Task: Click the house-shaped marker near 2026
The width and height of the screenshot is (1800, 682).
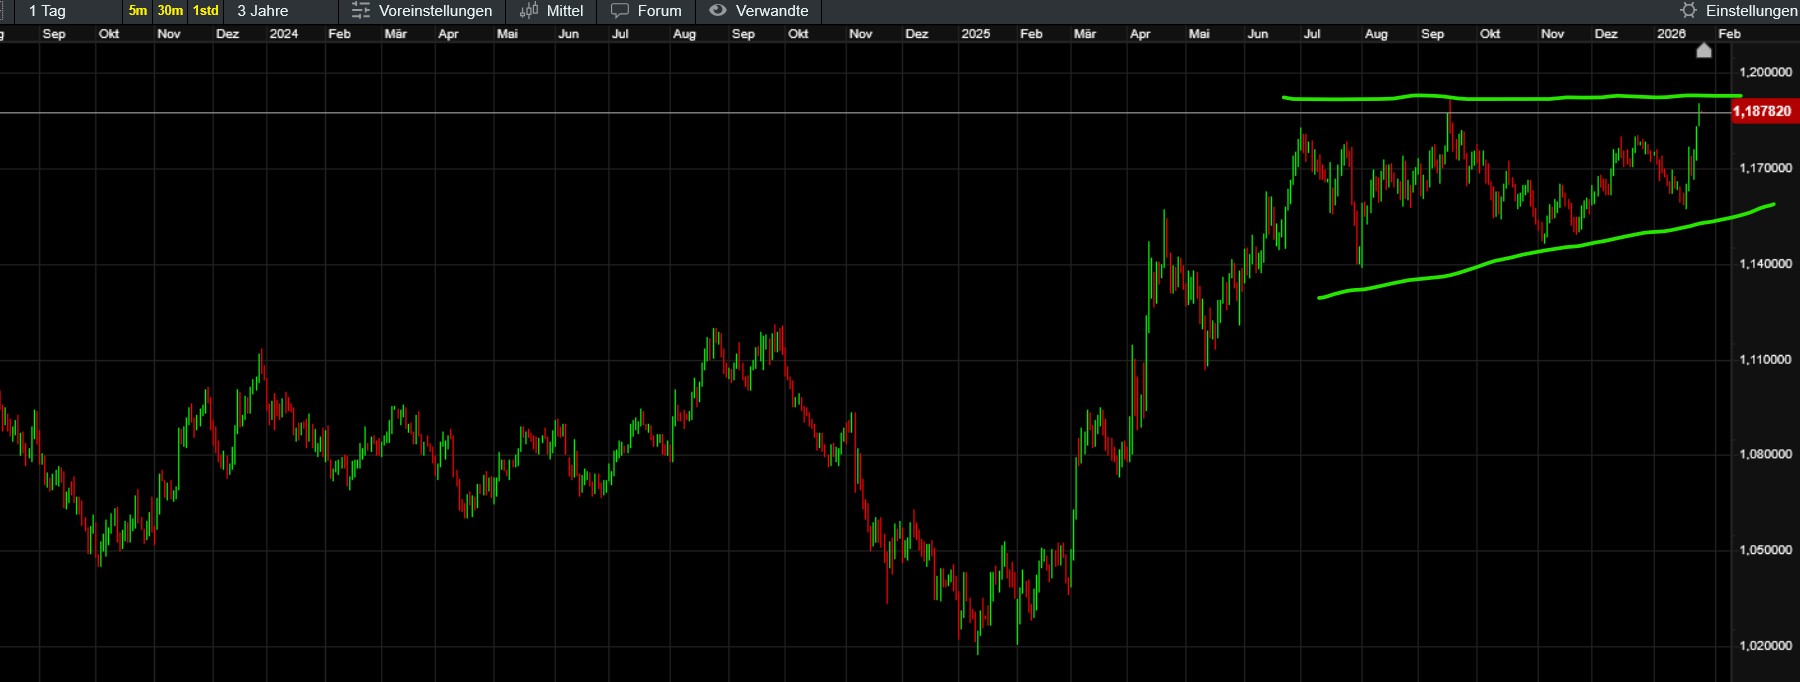Action: (x=1704, y=50)
